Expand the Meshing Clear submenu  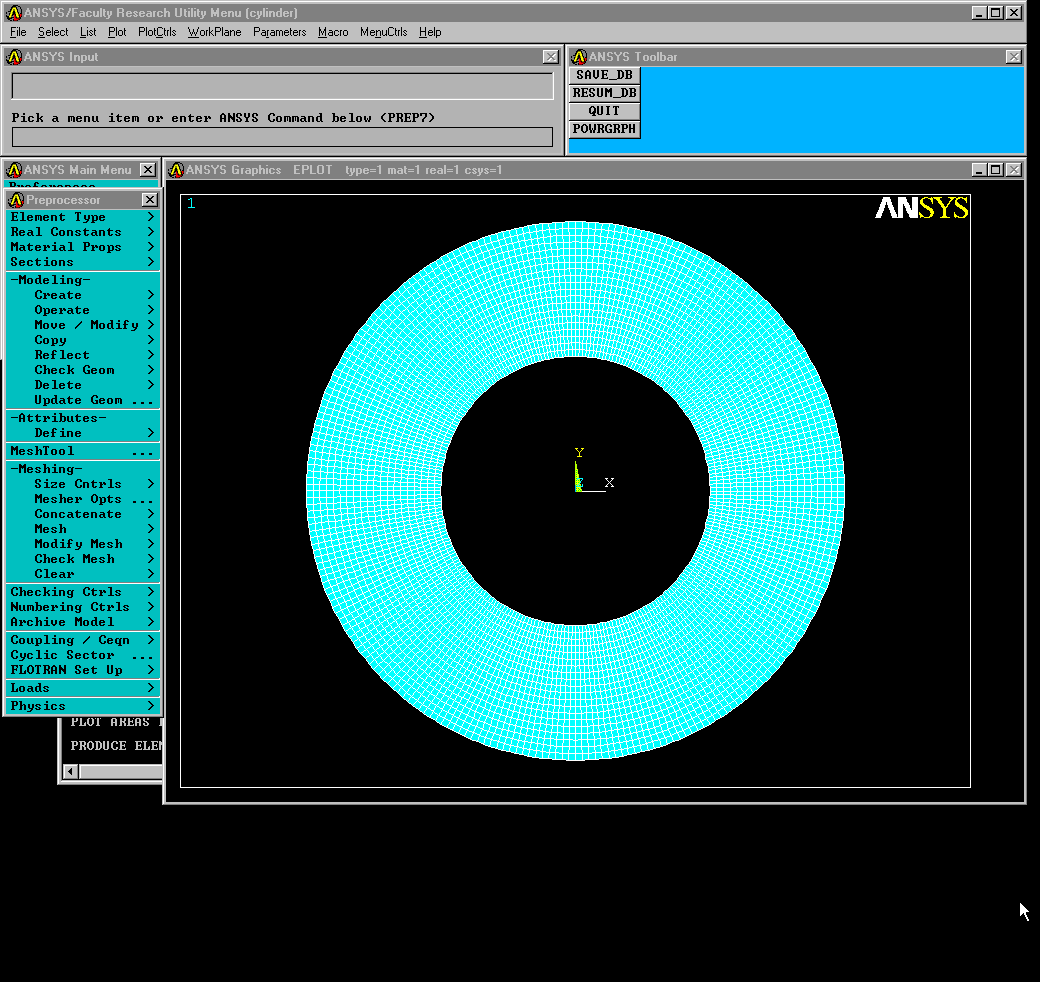click(x=82, y=574)
